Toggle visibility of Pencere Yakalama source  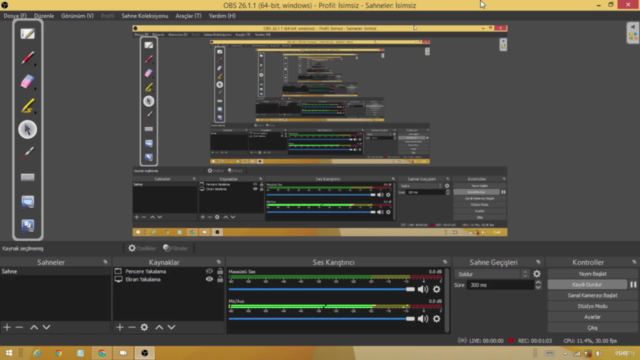[209, 271]
